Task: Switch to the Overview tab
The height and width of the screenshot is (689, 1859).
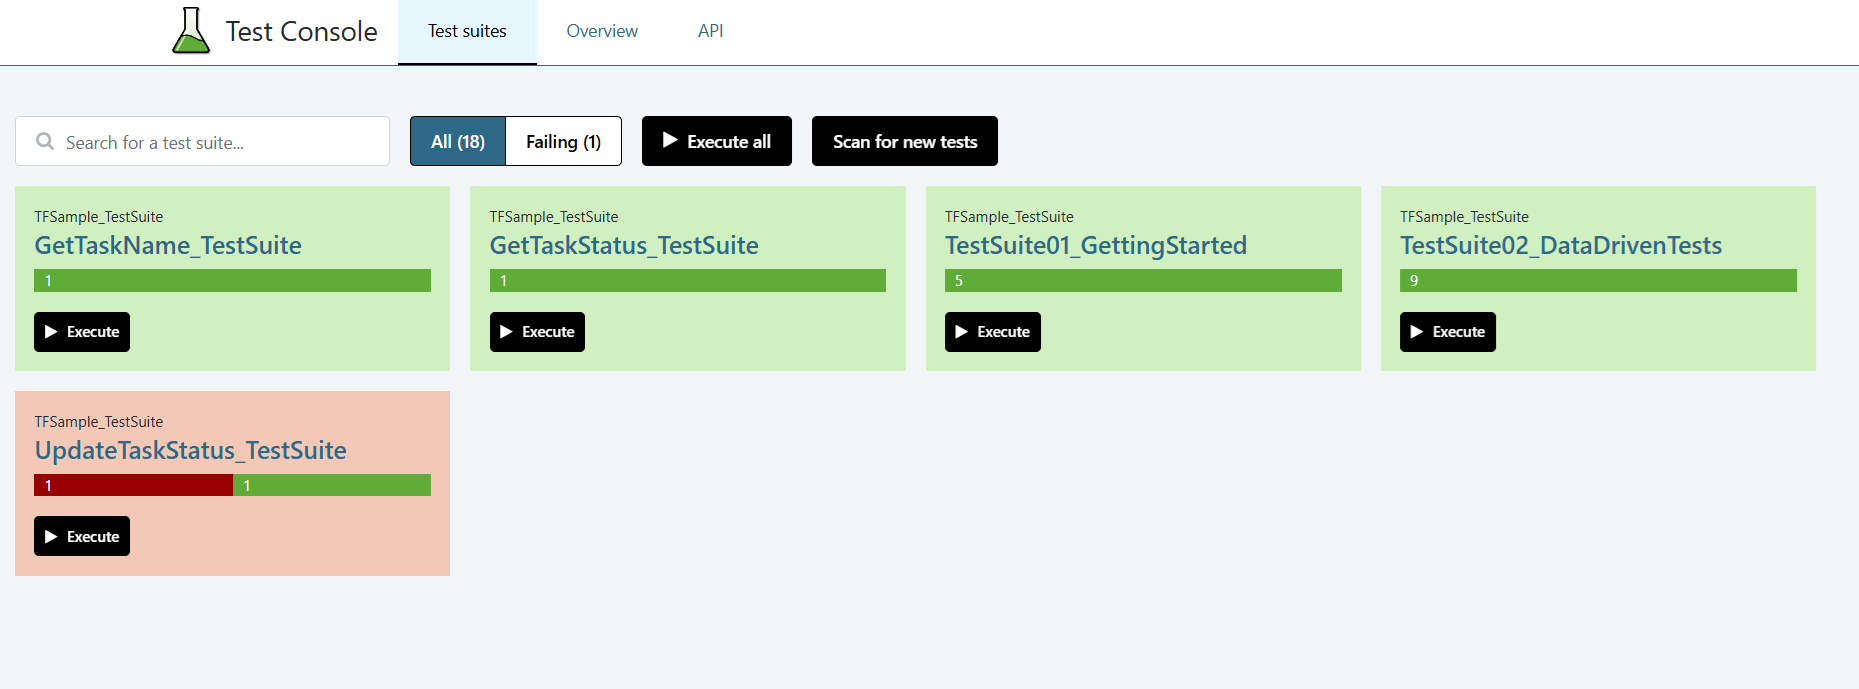Action: click(x=602, y=31)
